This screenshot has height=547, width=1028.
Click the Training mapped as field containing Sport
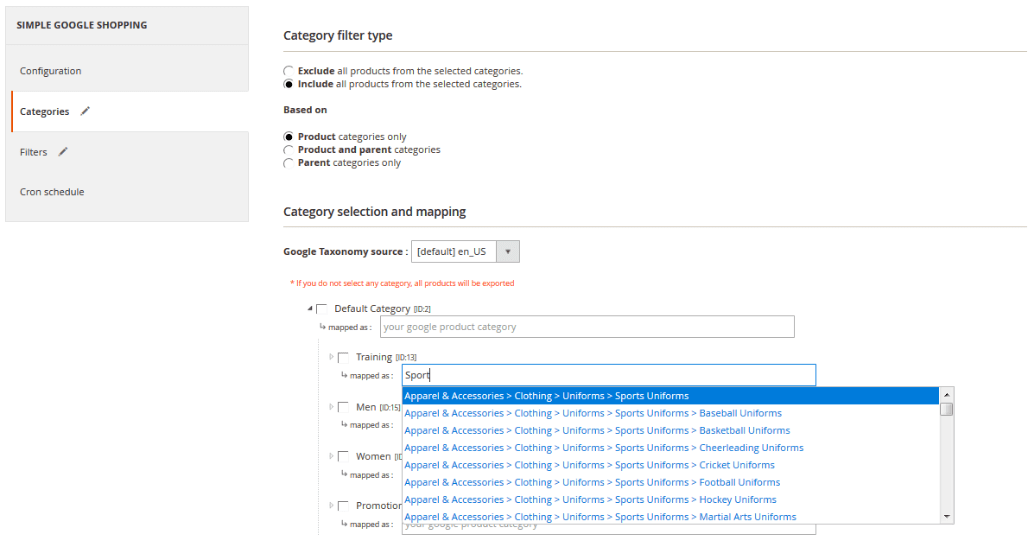click(609, 375)
